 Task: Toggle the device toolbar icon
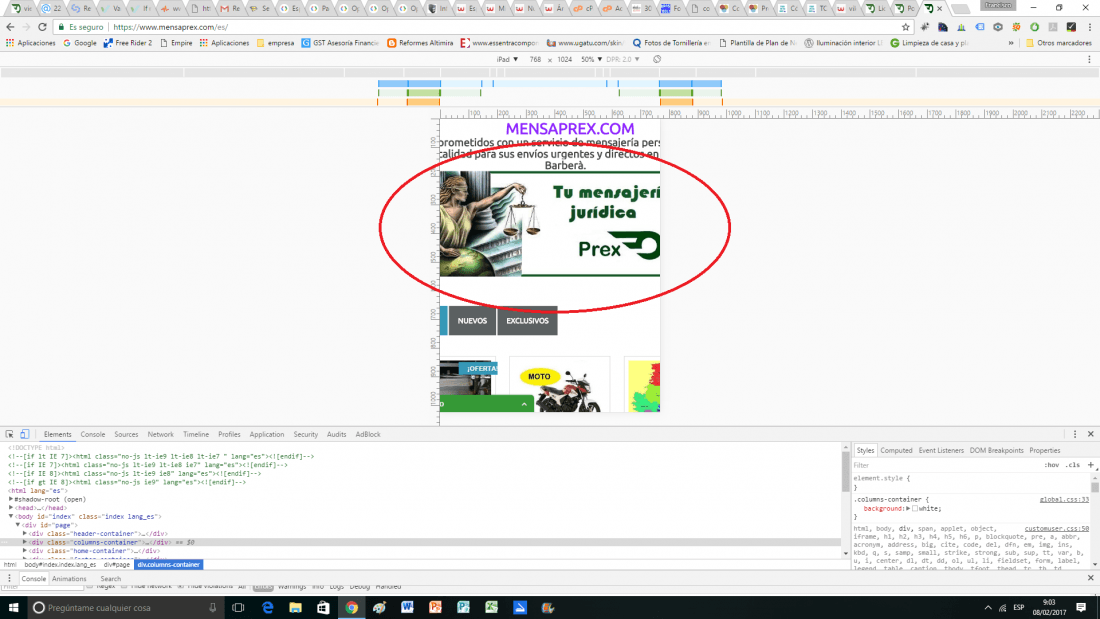coord(25,434)
